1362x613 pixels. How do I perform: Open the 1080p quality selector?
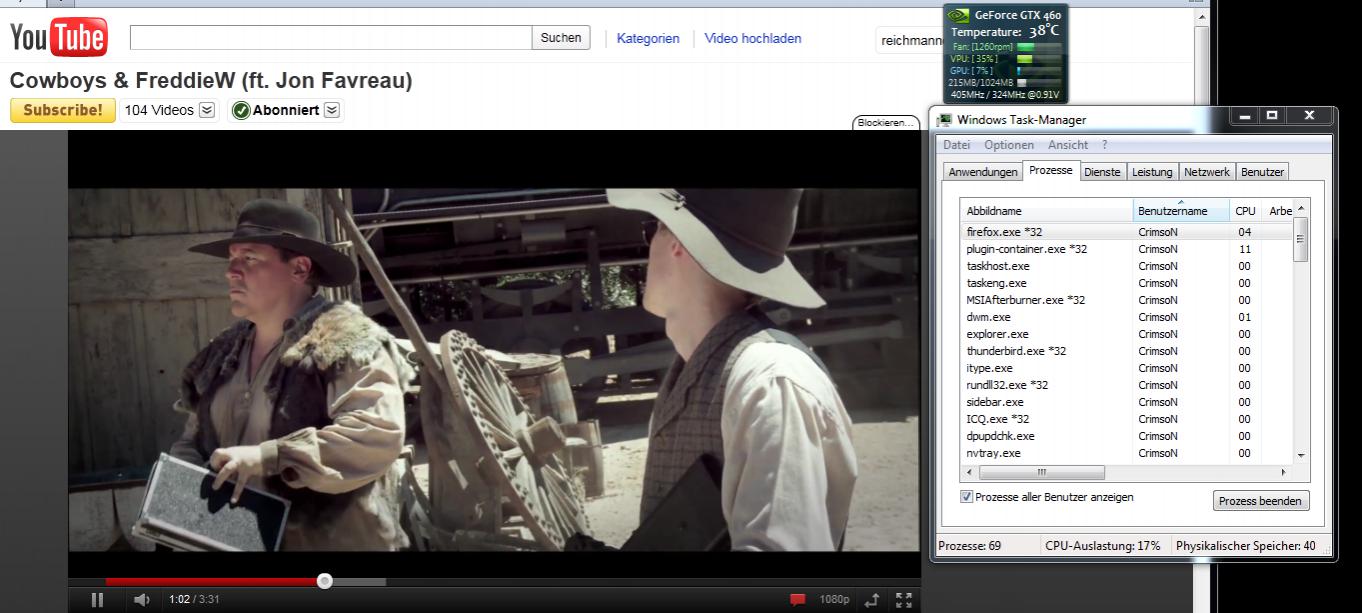[834, 600]
